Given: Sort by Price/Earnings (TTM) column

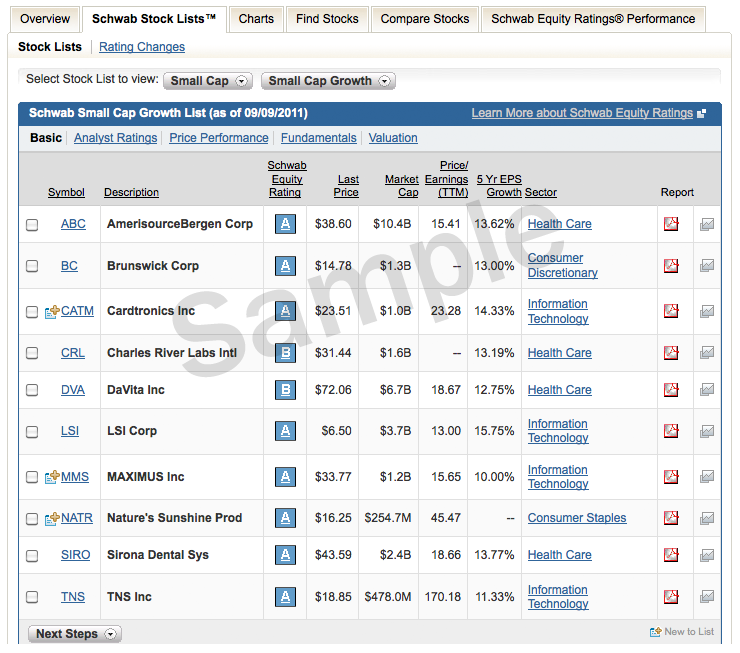Looking at the screenshot, I should [446, 179].
